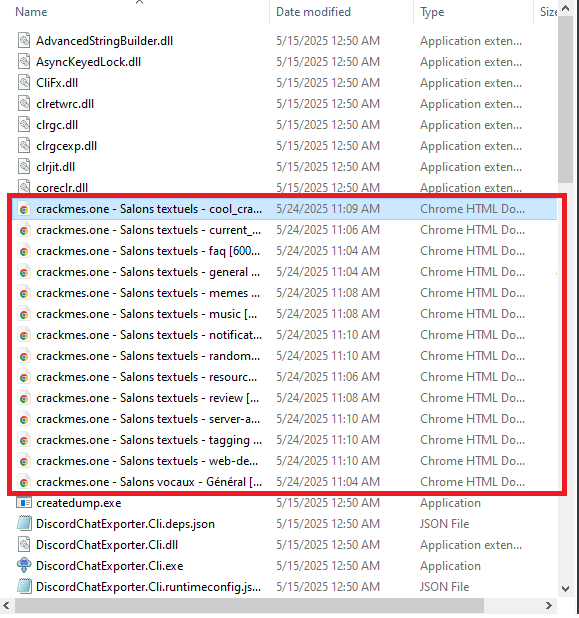579x618 pixels.
Task: Select crackmes.one Salons textuels notificat... file name
Action: coord(149,335)
